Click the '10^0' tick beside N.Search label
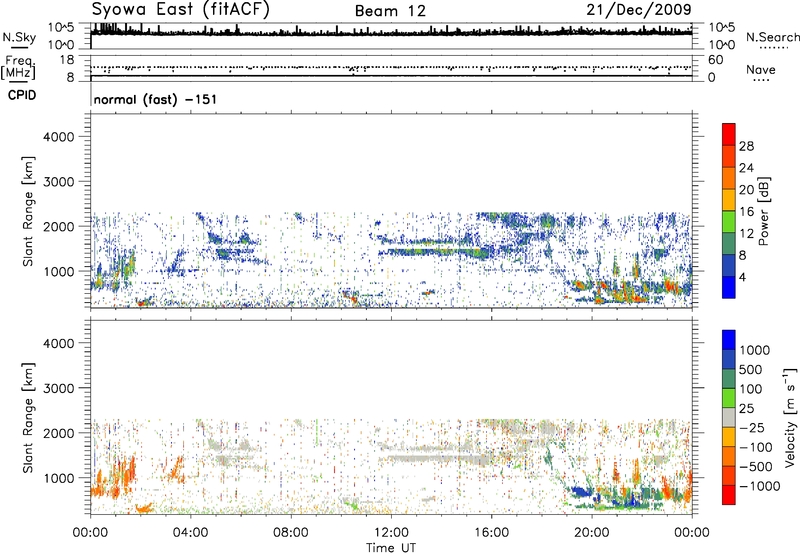Image resolution: width=800 pixels, height=554 pixels. coord(722,45)
